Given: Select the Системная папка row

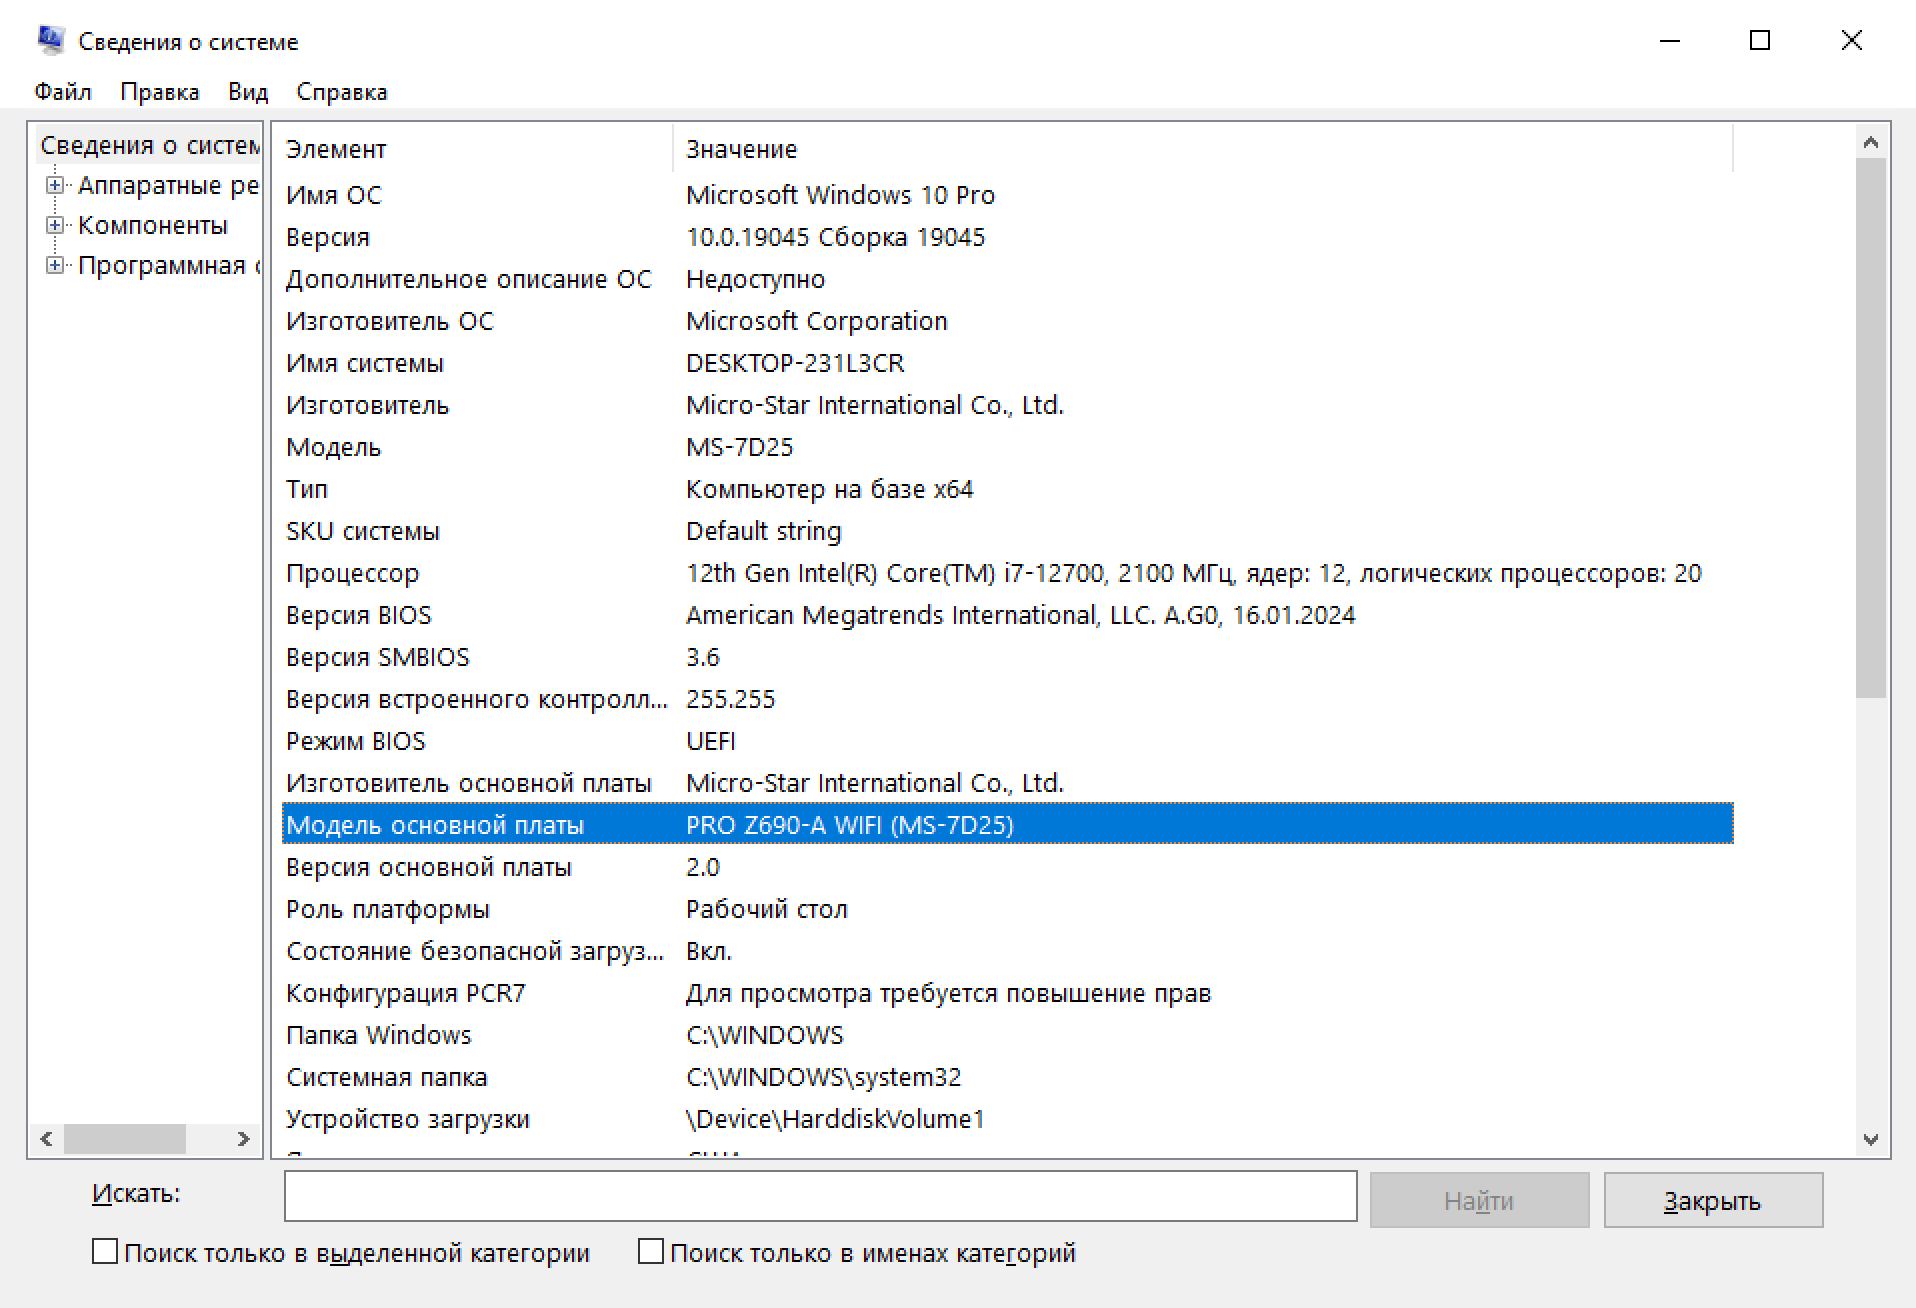Looking at the screenshot, I should 1007,1077.
